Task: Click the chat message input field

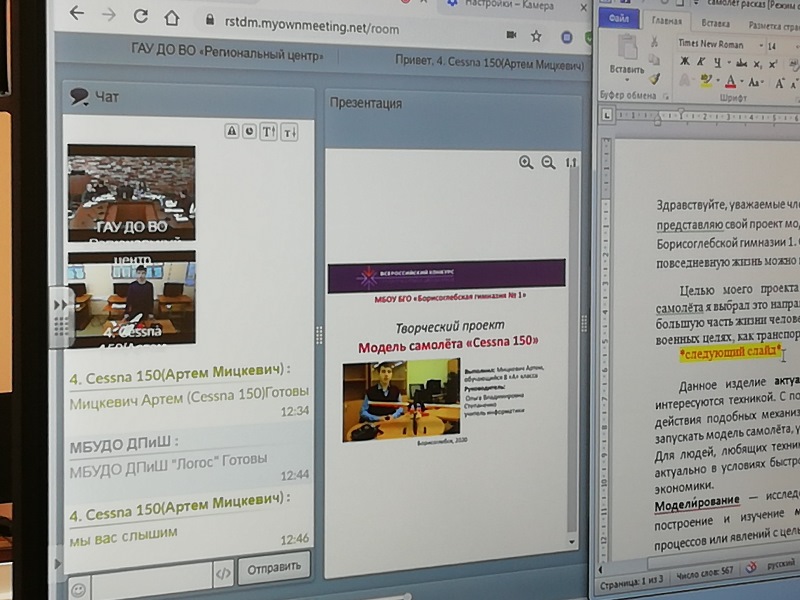Action: (152, 573)
